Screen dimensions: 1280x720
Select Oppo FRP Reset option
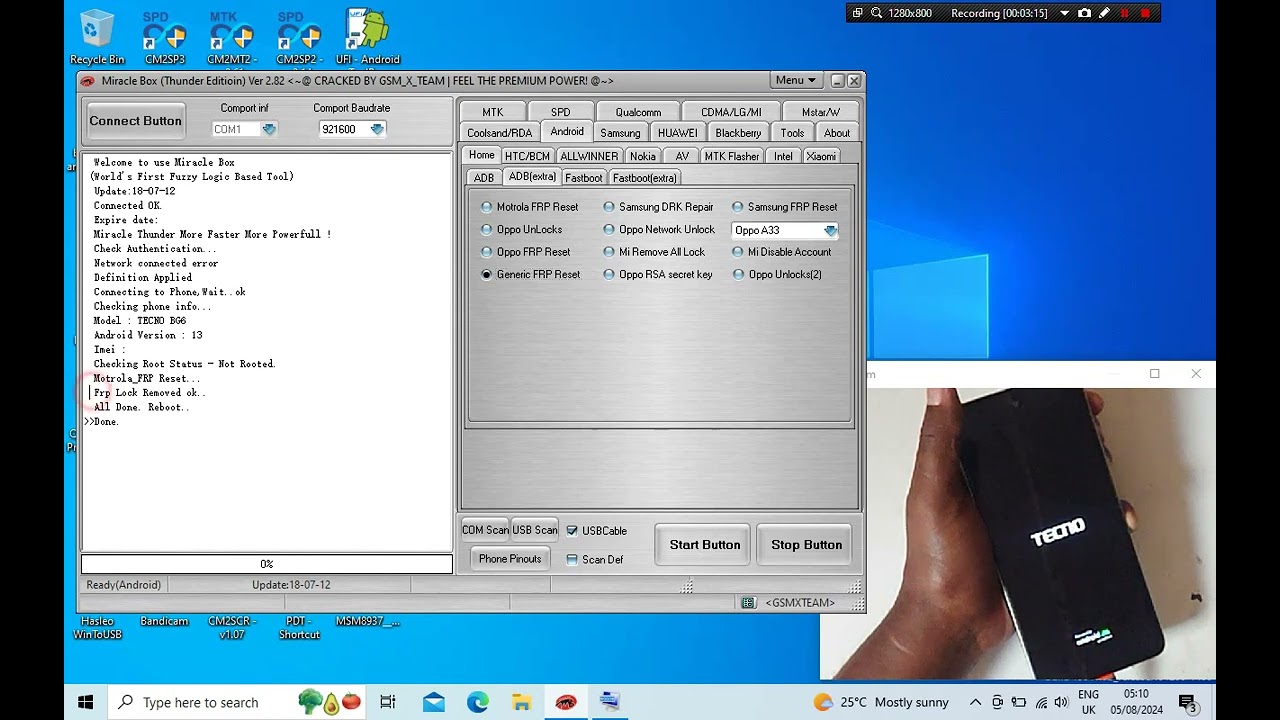point(525,252)
